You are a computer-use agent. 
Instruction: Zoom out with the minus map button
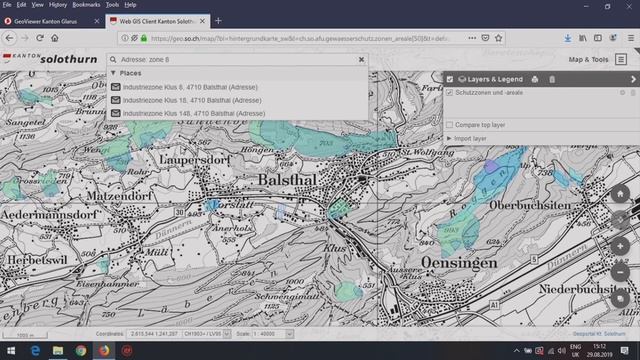tap(620, 272)
